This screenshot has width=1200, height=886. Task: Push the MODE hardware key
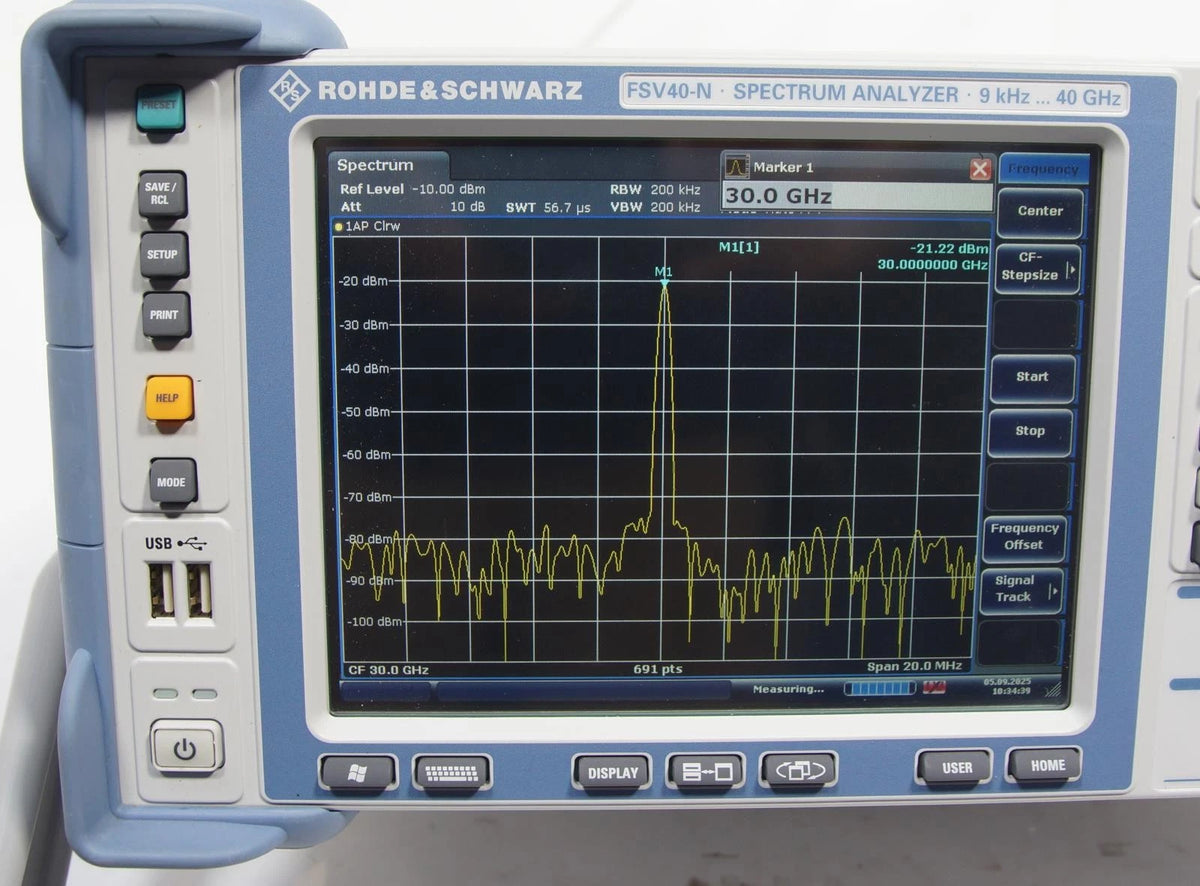(173, 482)
